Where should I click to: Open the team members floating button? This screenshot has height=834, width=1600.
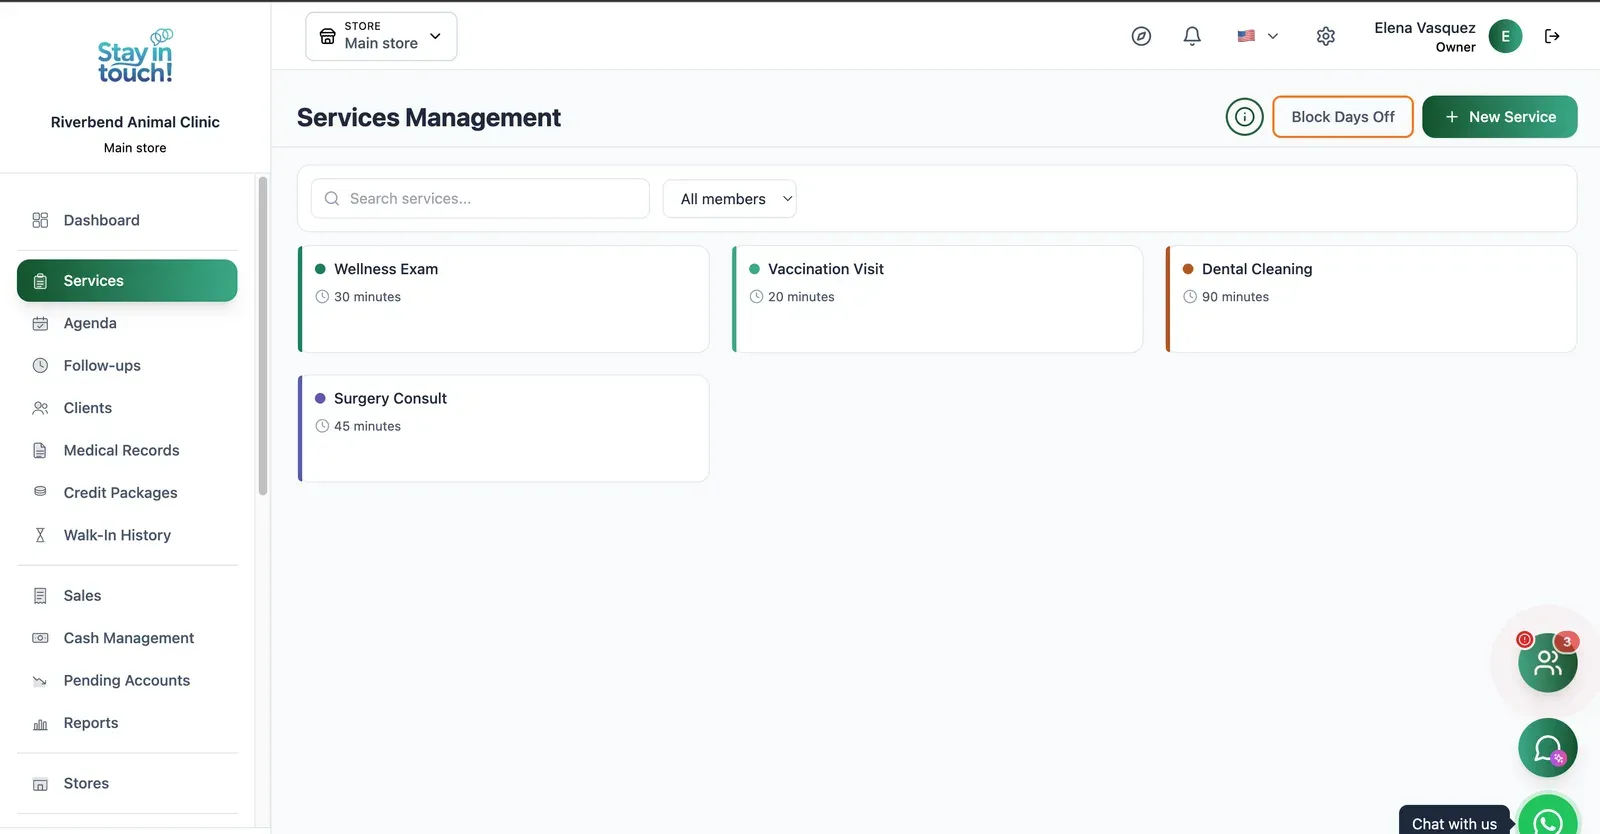(x=1547, y=662)
